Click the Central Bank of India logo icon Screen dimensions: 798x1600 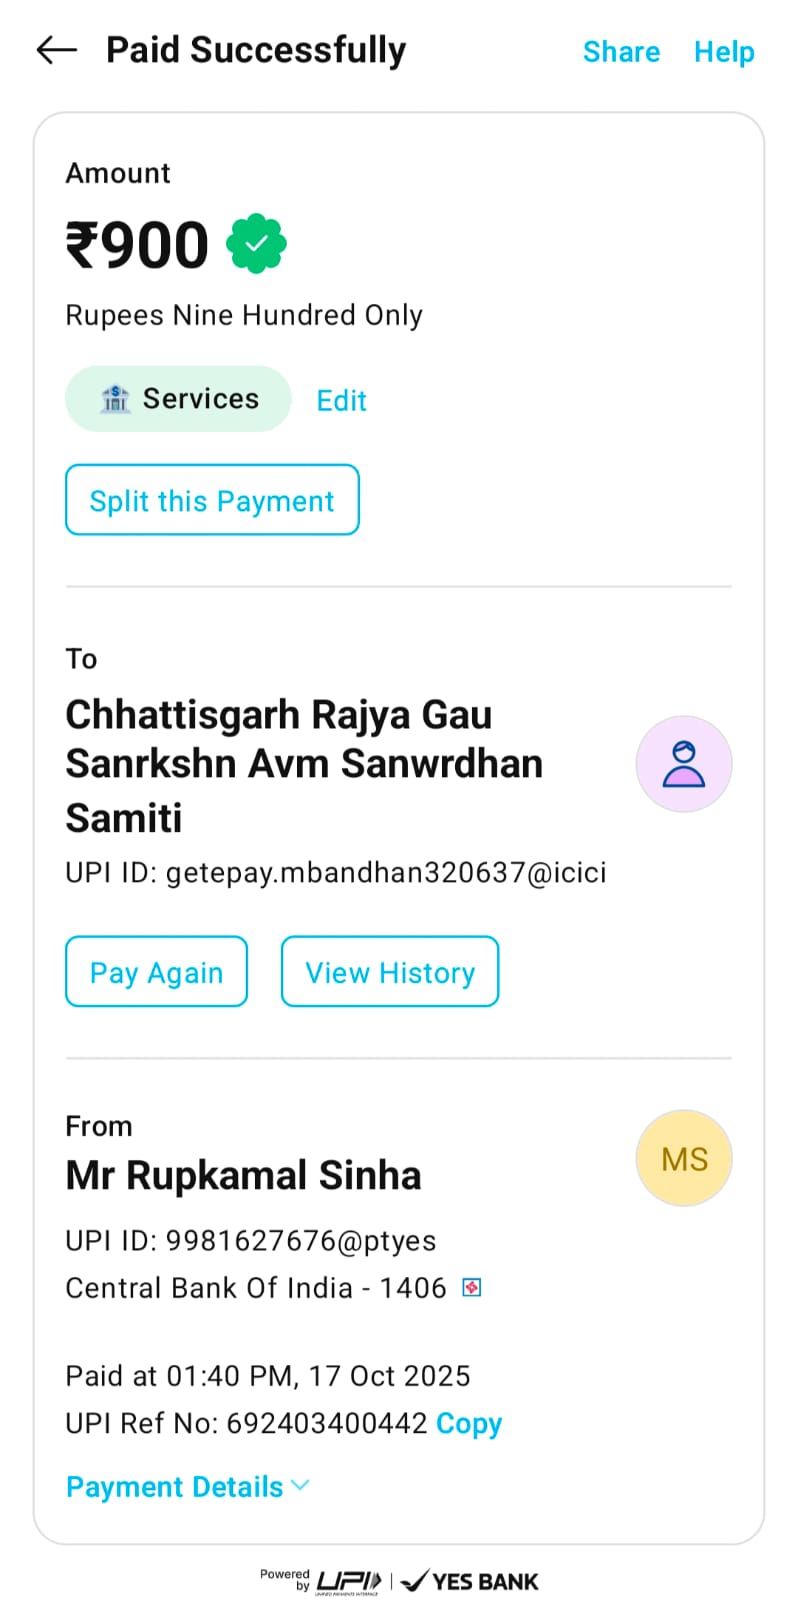pyautogui.click(x=472, y=1288)
